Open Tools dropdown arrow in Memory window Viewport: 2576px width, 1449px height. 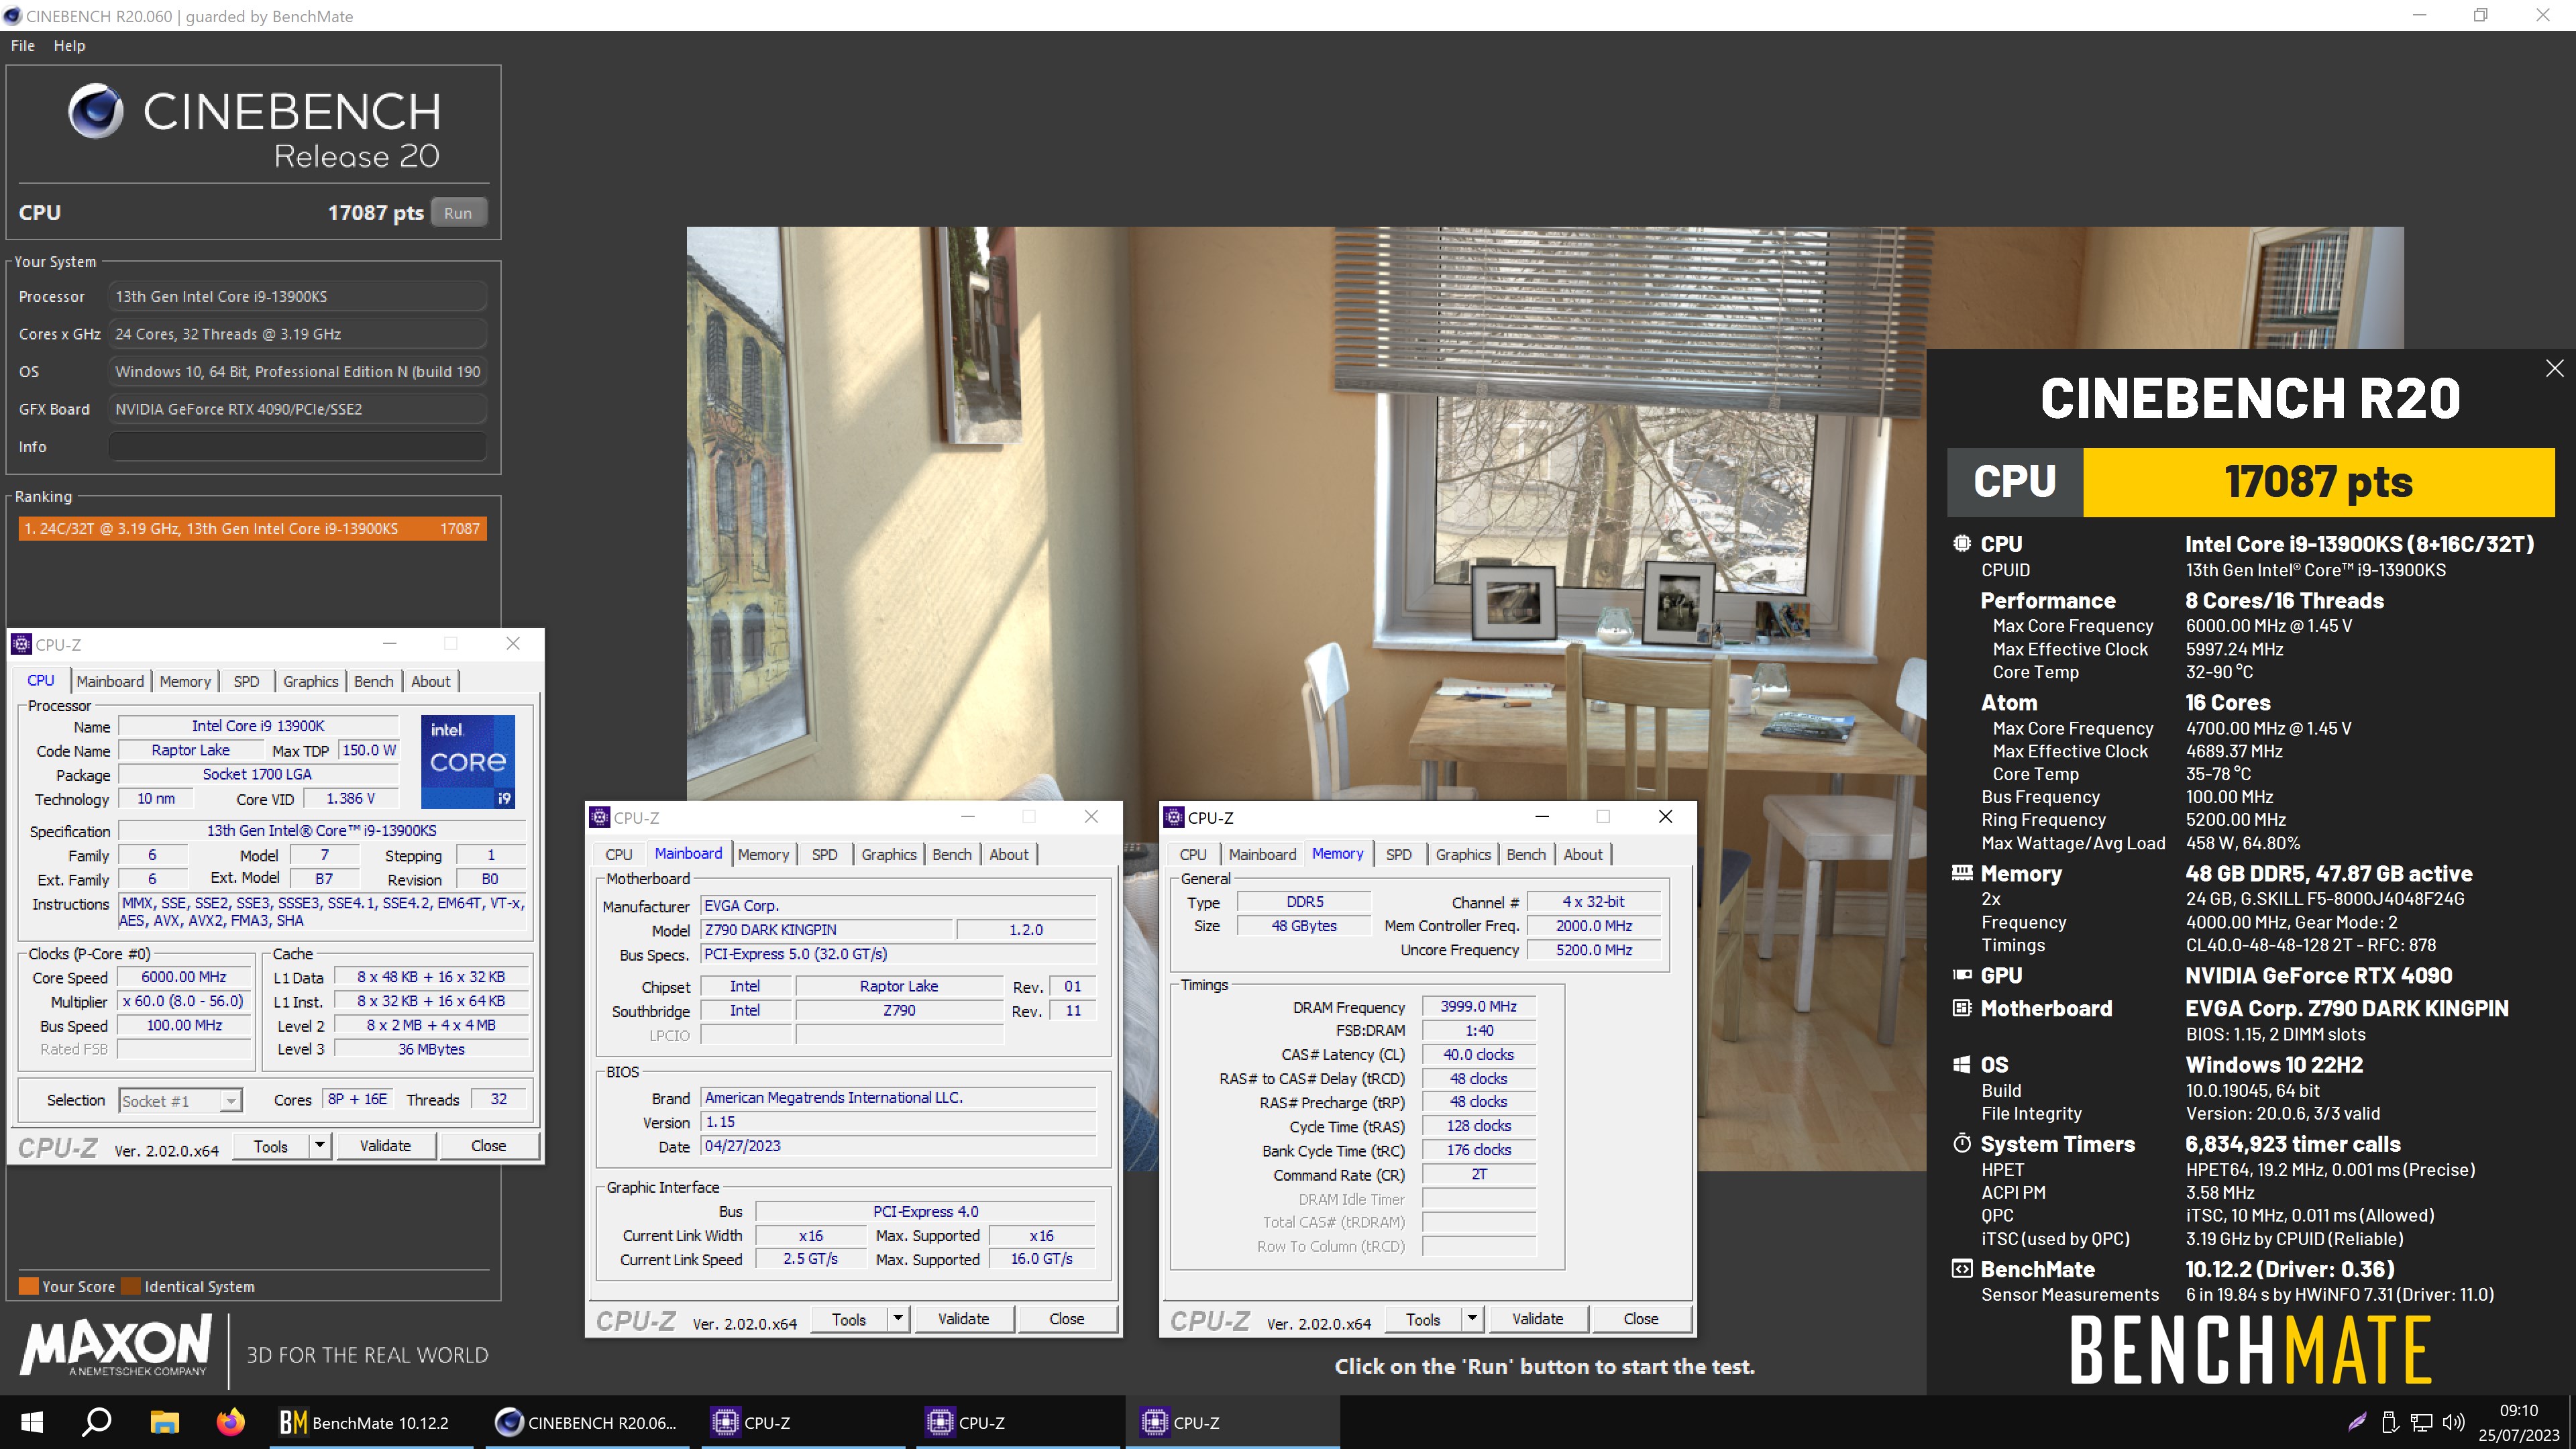[1472, 1319]
